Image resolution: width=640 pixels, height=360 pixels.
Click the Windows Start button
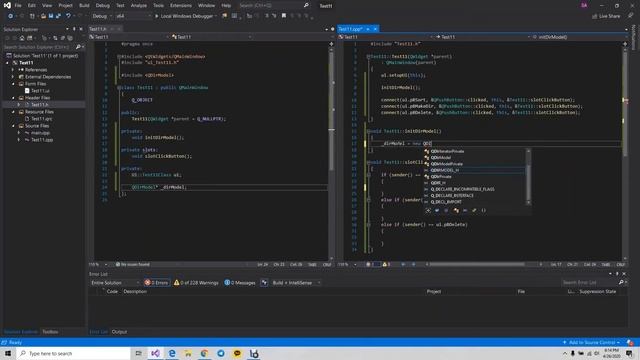[8, 353]
